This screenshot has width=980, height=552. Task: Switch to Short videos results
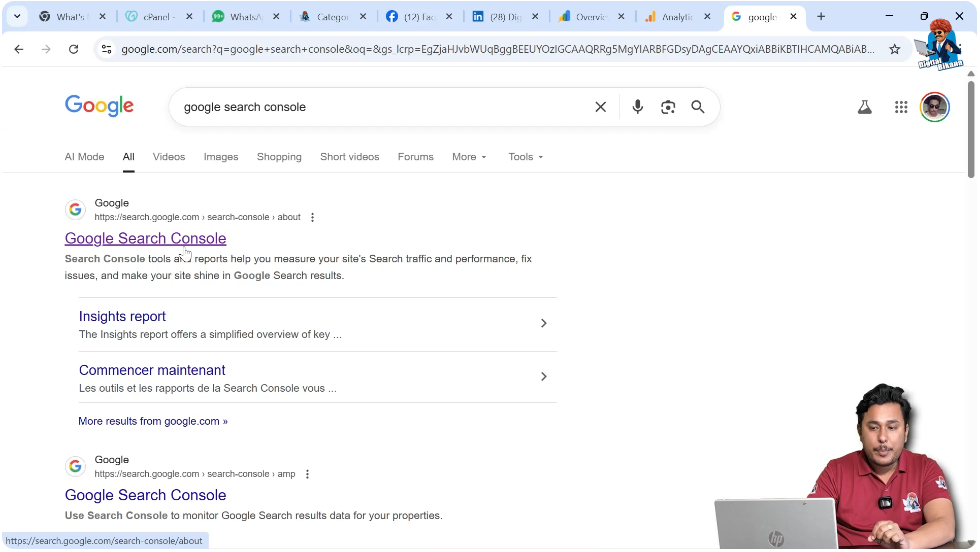click(x=349, y=157)
